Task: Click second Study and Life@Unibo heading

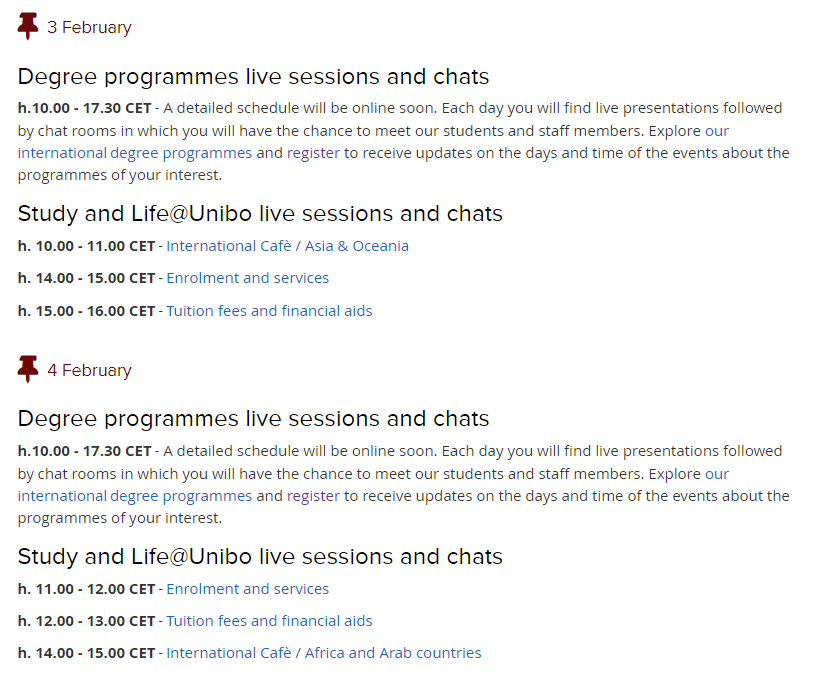Action: [260, 557]
